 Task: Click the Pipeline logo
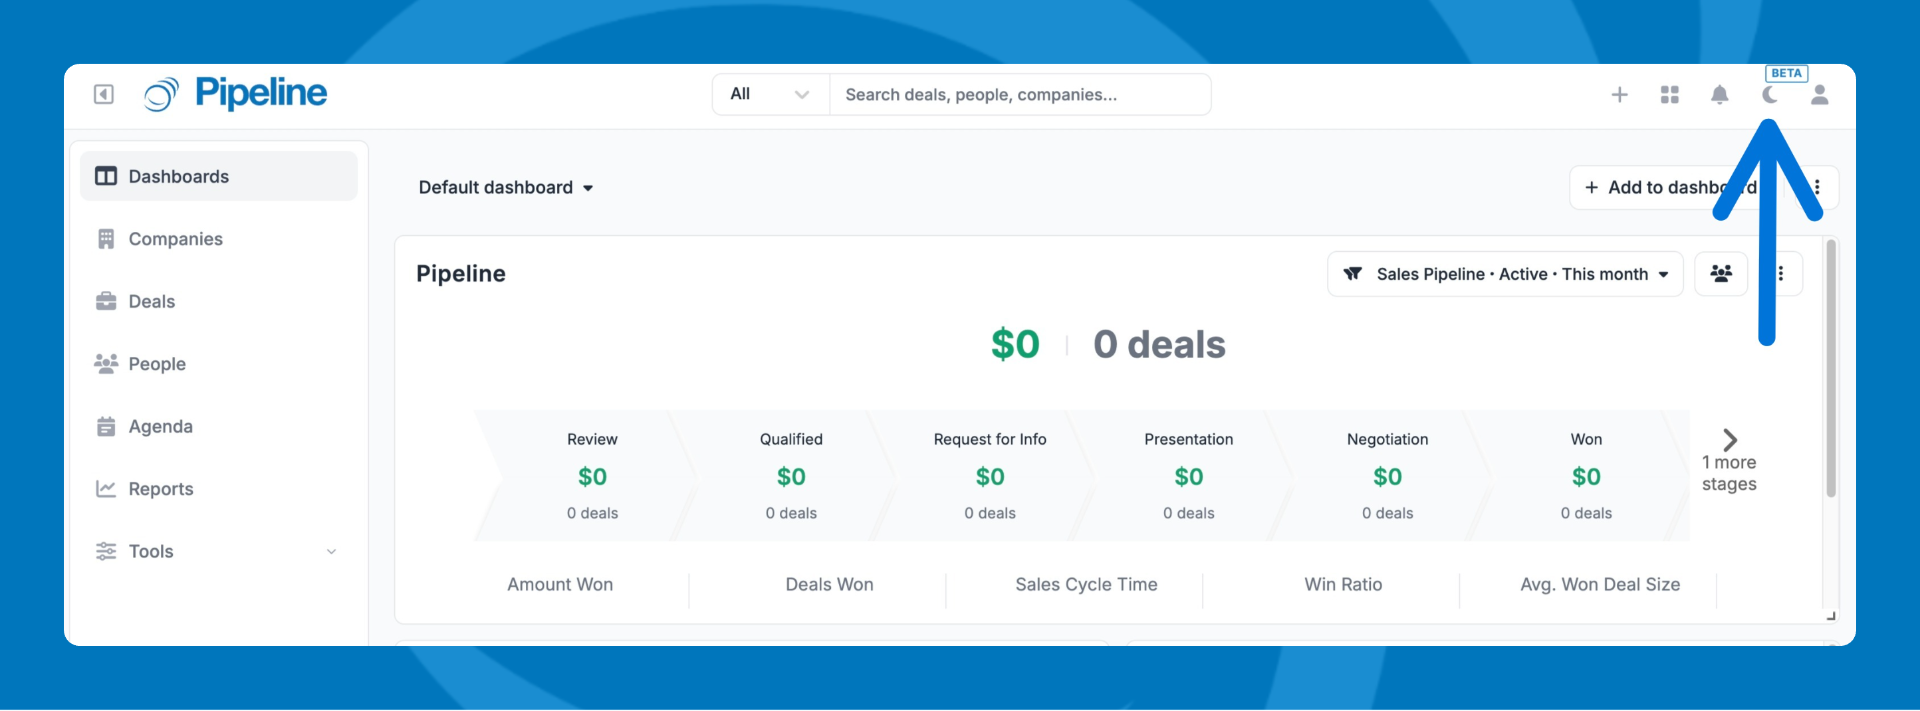click(x=236, y=94)
